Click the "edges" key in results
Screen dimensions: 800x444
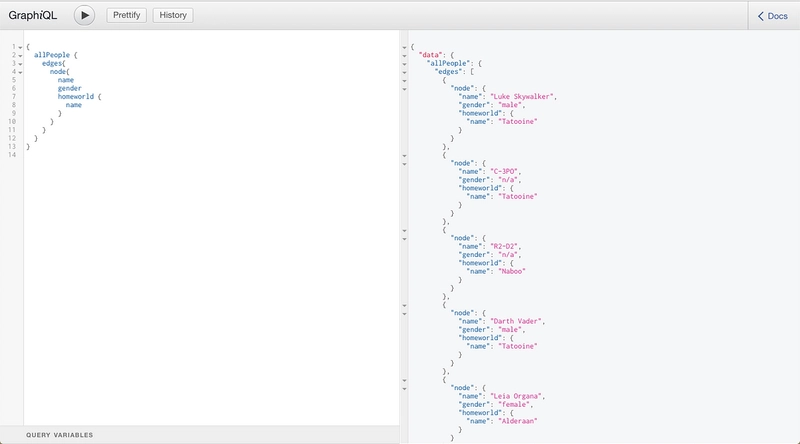coord(446,71)
